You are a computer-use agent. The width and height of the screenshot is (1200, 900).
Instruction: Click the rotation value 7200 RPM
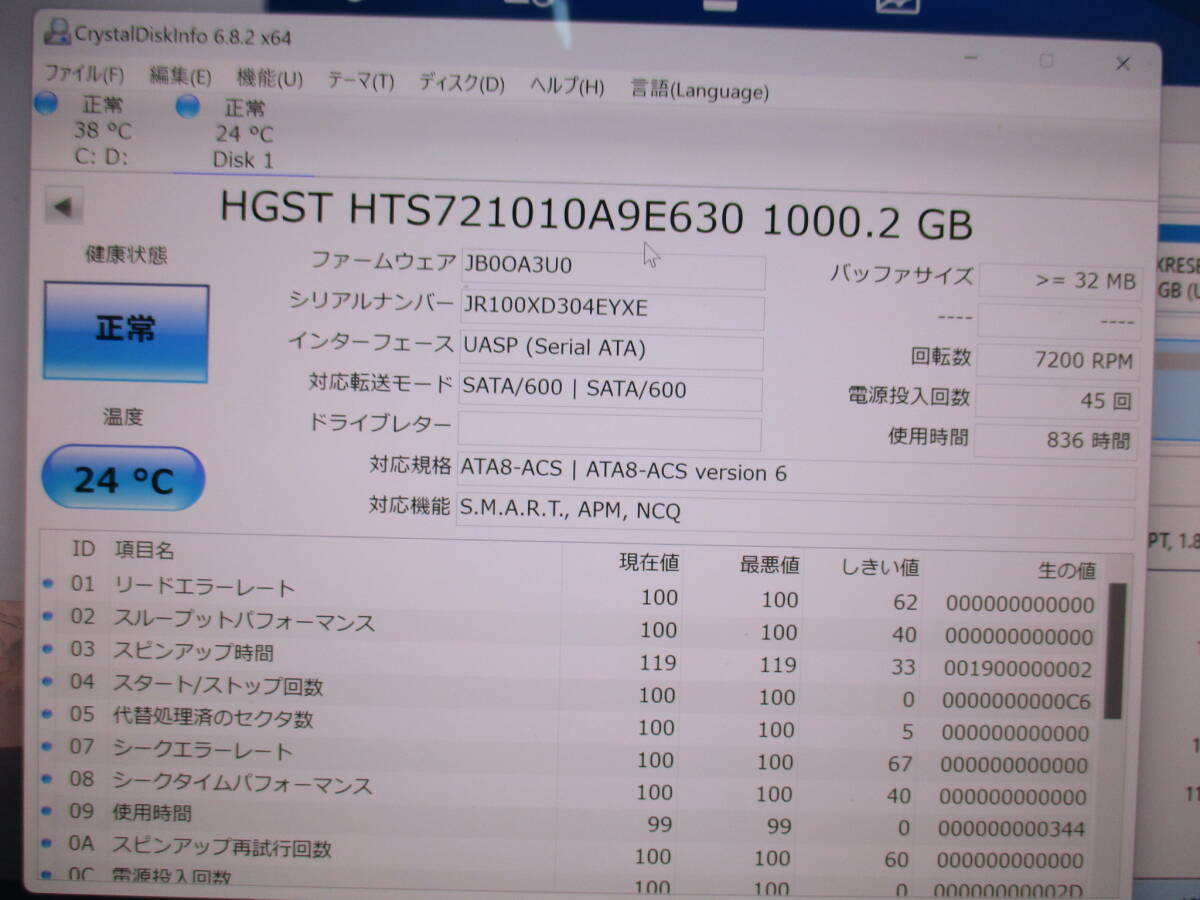(1058, 361)
